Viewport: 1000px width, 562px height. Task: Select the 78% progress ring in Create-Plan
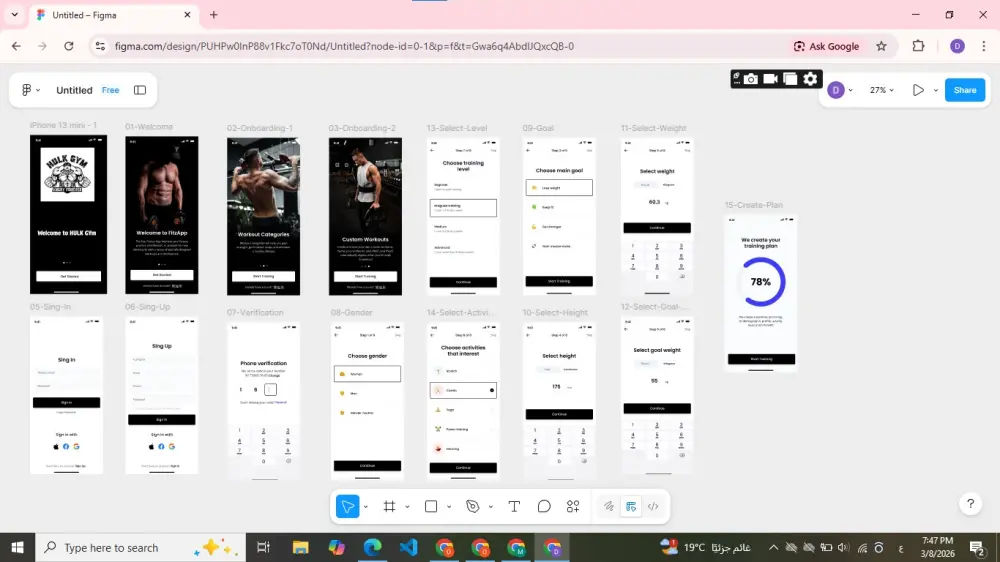pos(761,281)
